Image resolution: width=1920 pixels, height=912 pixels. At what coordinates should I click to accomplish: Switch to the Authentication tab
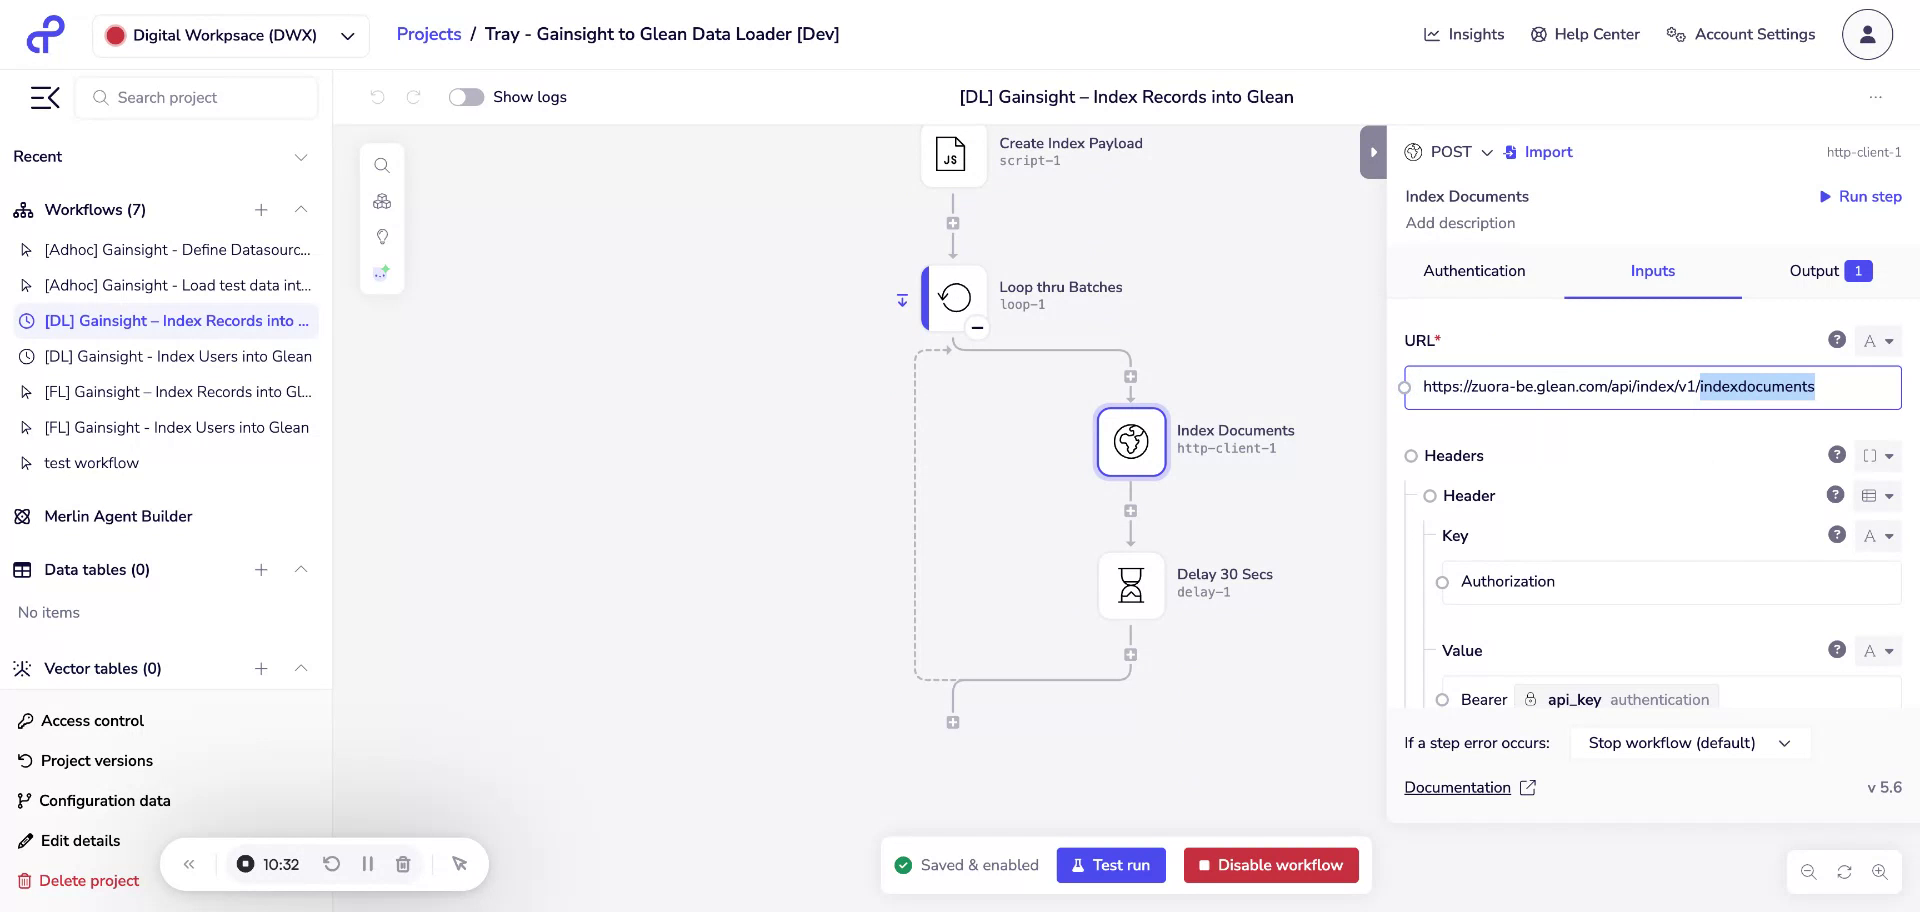coord(1474,271)
